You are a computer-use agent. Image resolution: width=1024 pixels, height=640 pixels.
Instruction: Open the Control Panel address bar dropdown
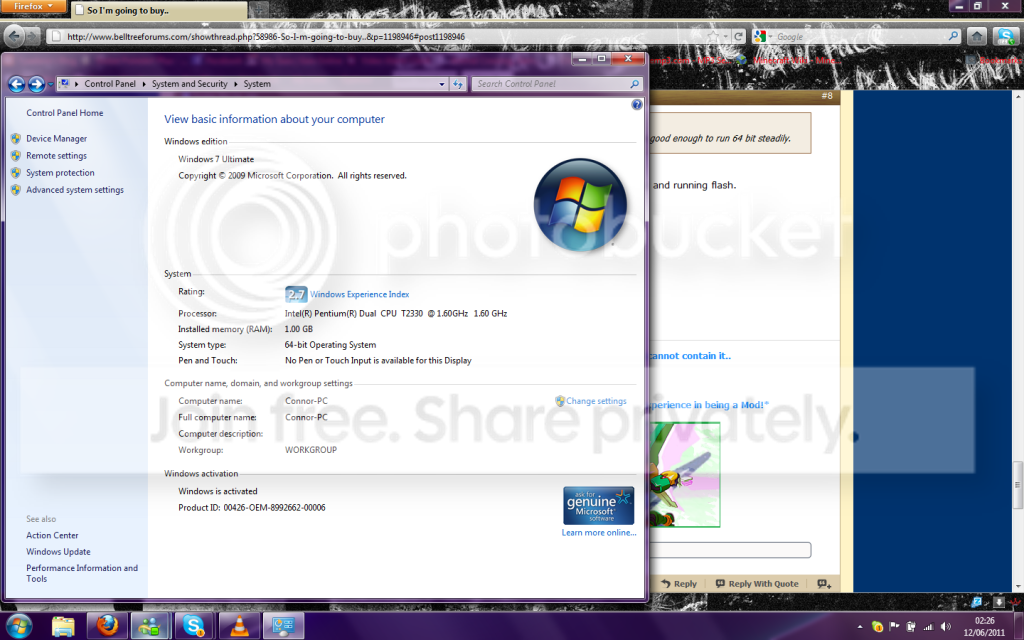[441, 84]
